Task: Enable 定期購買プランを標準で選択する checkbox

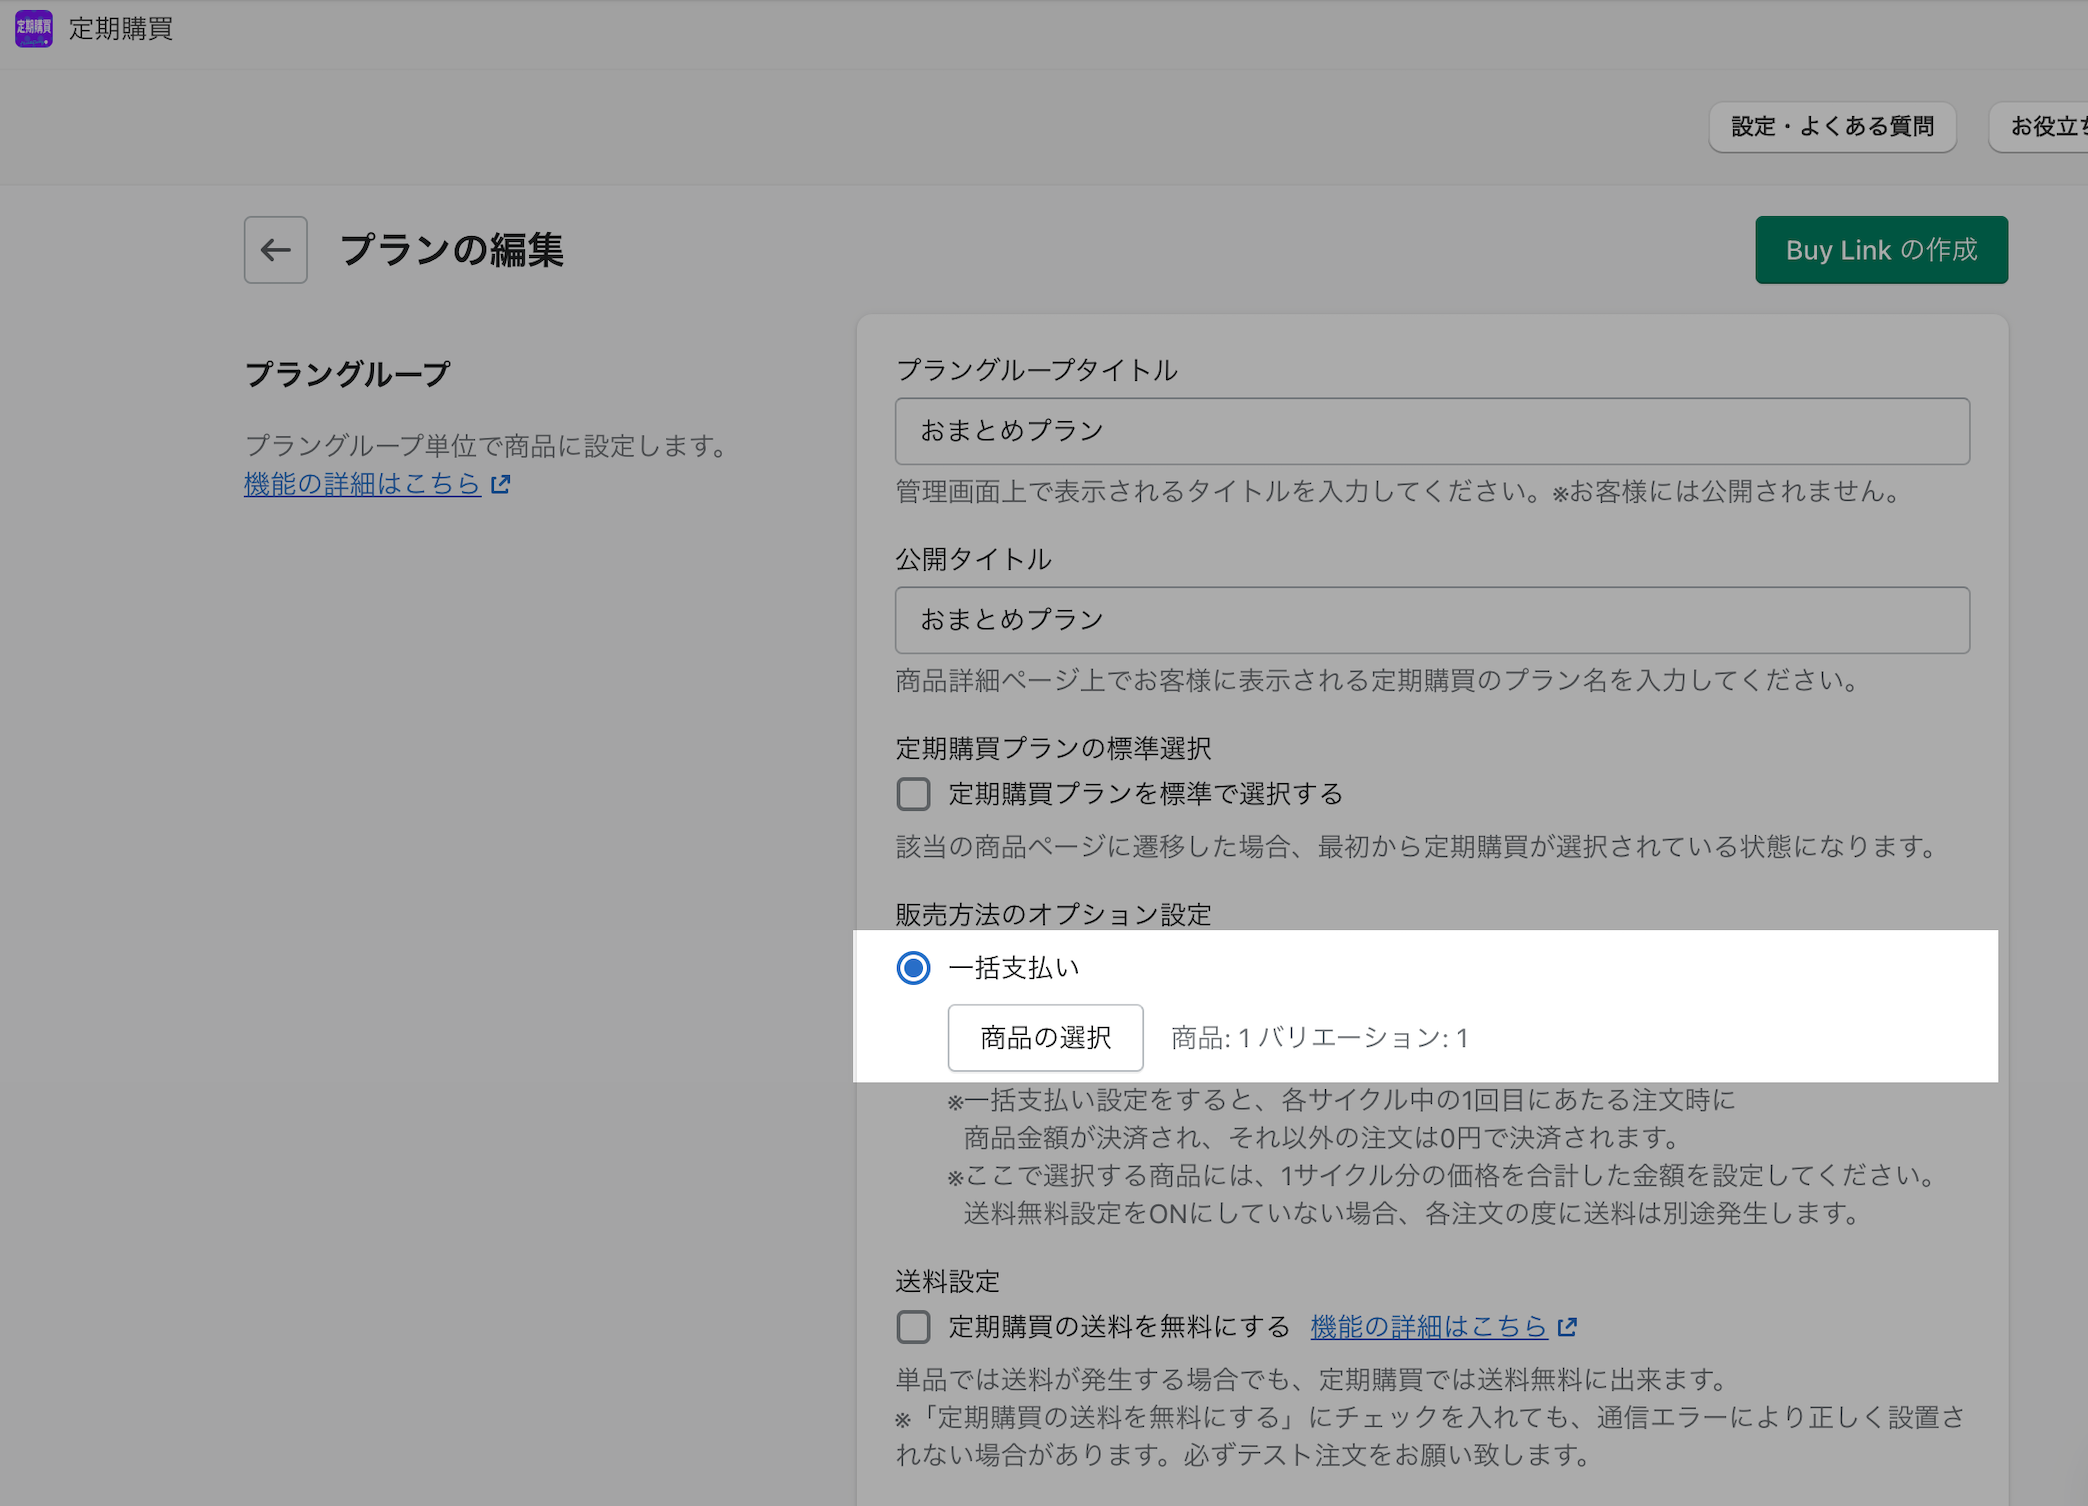Action: point(913,794)
